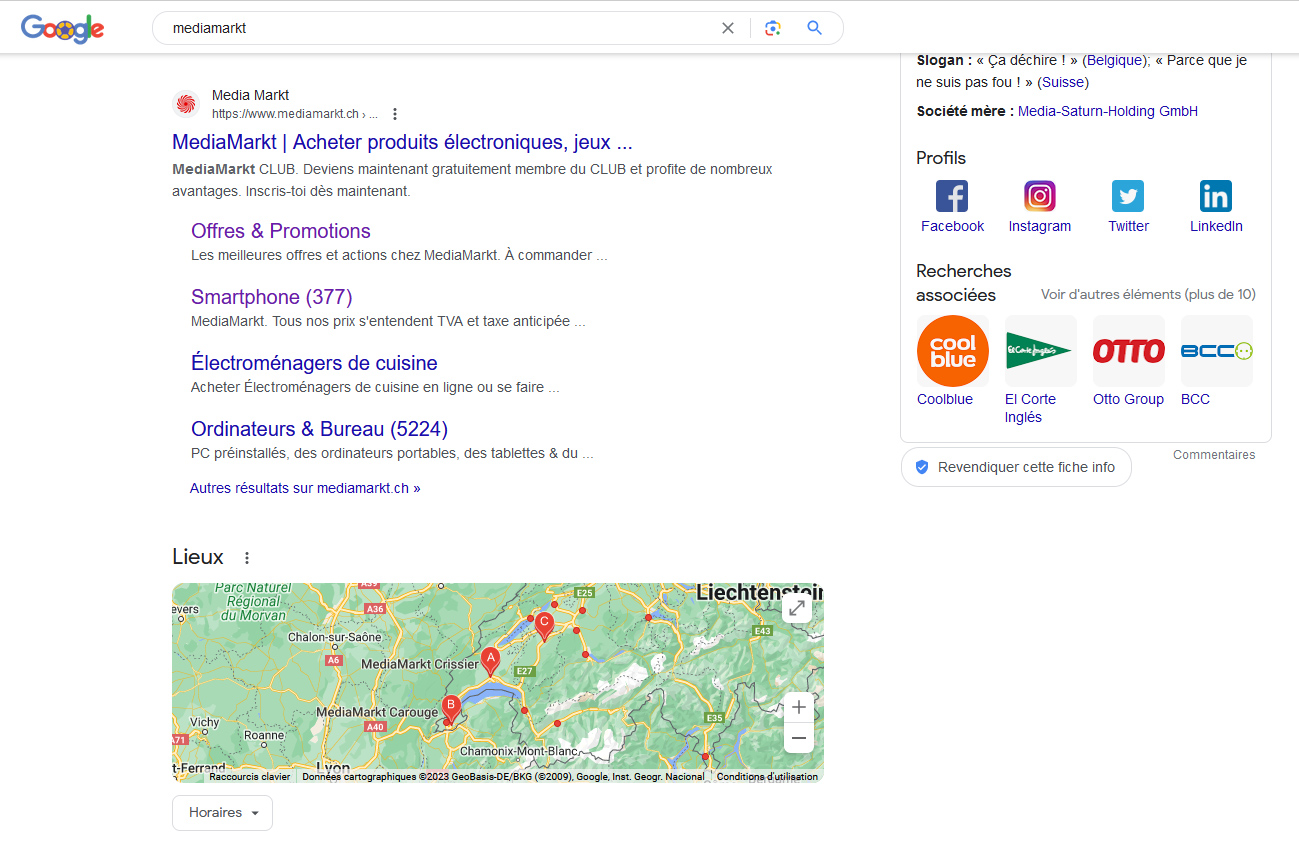Open the BCC logo thumbnail
This screenshot has height=846, width=1299.
pos(1217,351)
